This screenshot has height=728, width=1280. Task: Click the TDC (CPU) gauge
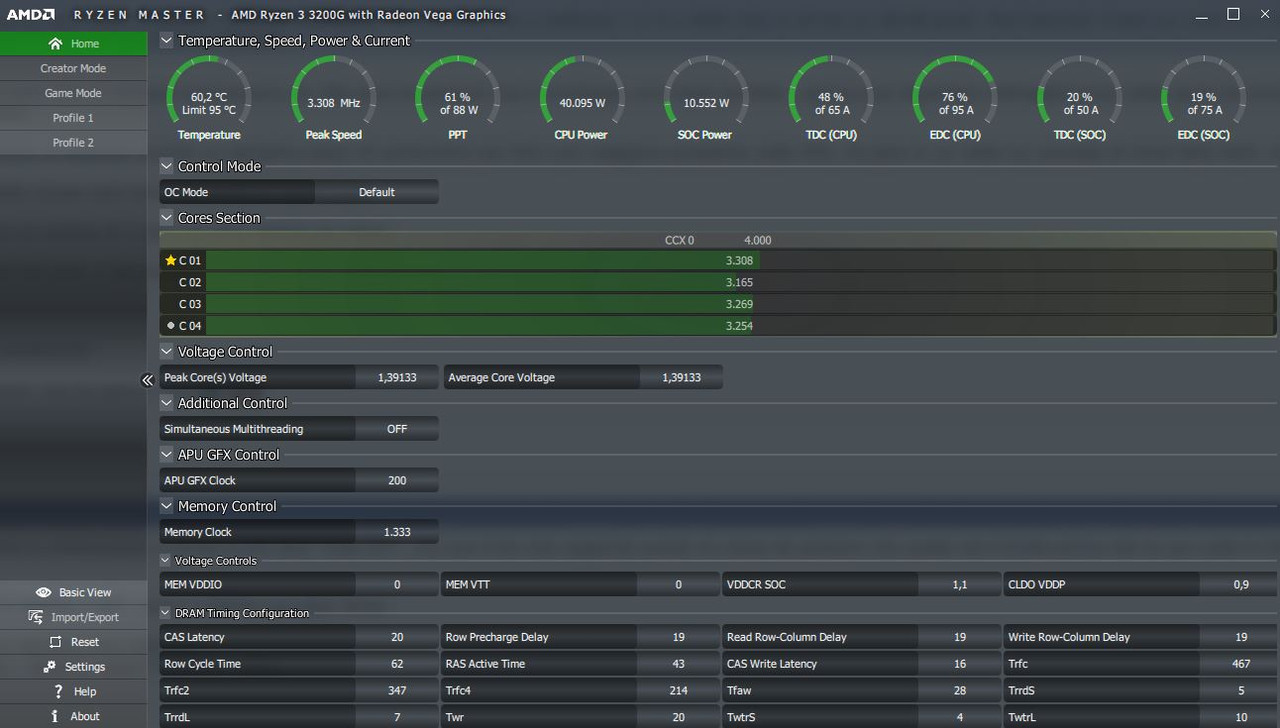coord(831,98)
